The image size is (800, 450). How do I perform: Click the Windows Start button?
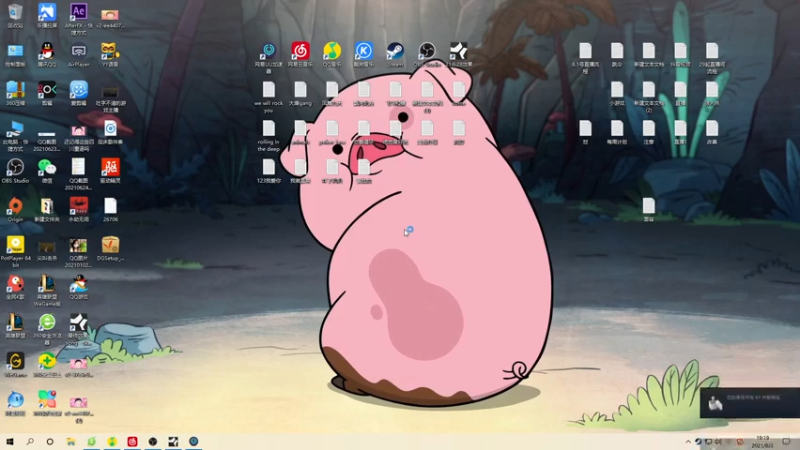click(x=9, y=441)
